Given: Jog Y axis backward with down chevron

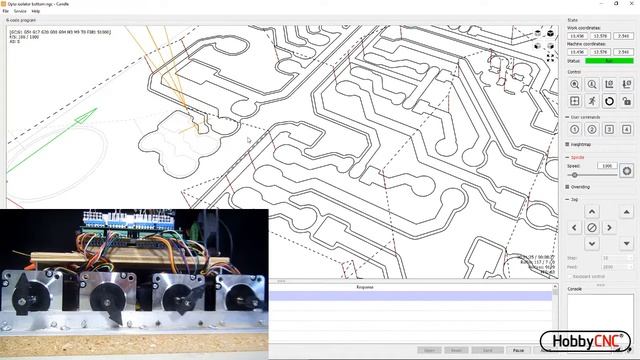Looking at the screenshot, I should tap(592, 244).
